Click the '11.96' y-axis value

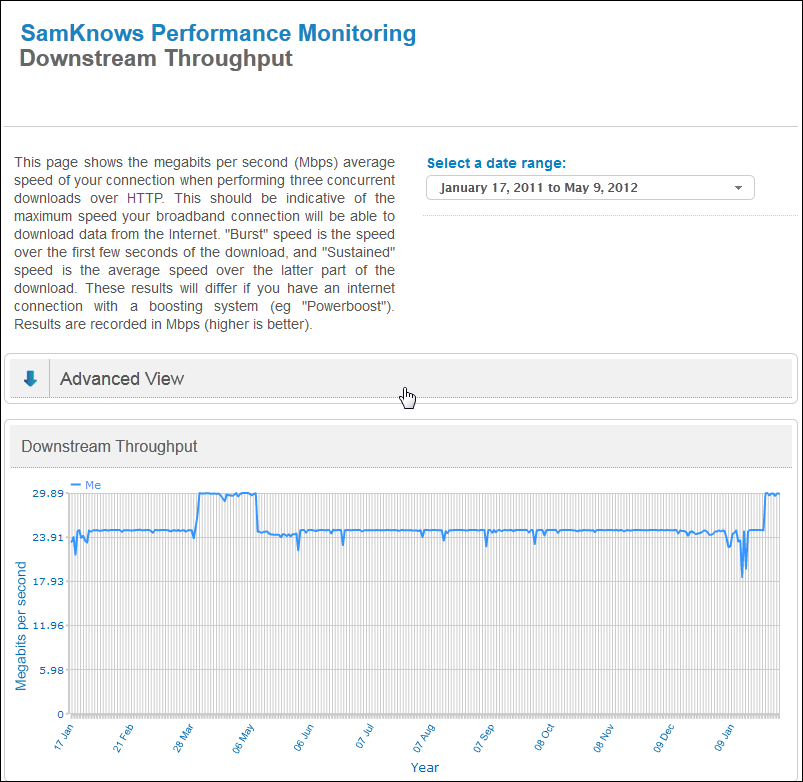click(x=48, y=625)
